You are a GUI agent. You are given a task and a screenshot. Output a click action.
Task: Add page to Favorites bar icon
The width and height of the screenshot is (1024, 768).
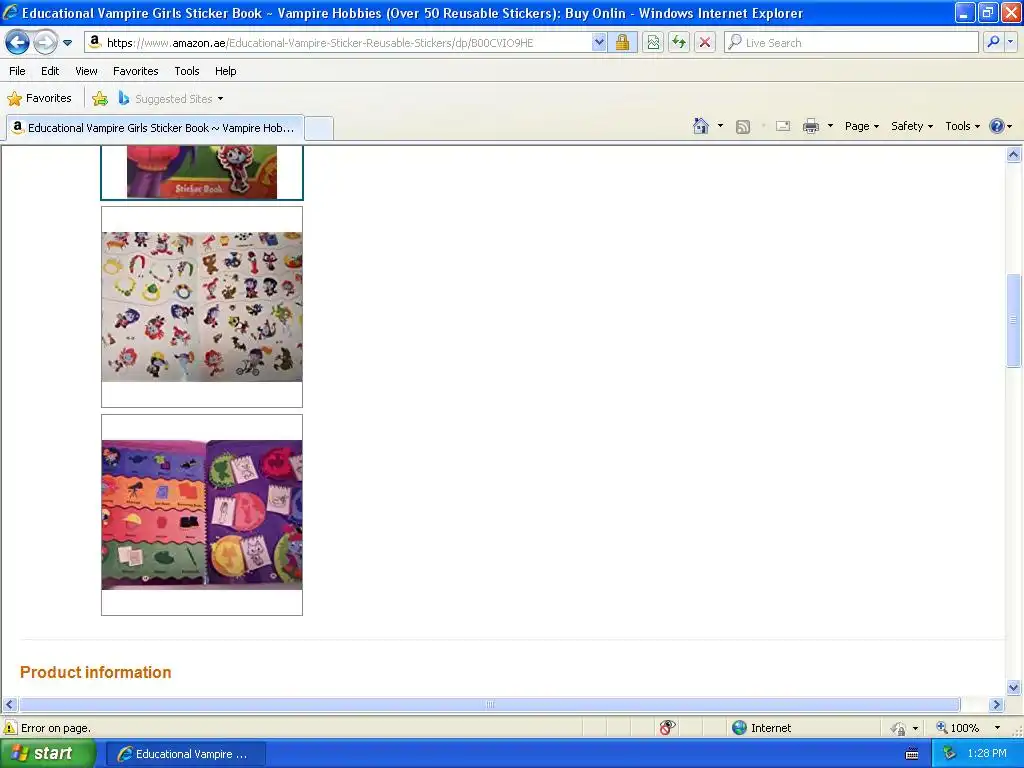point(100,99)
